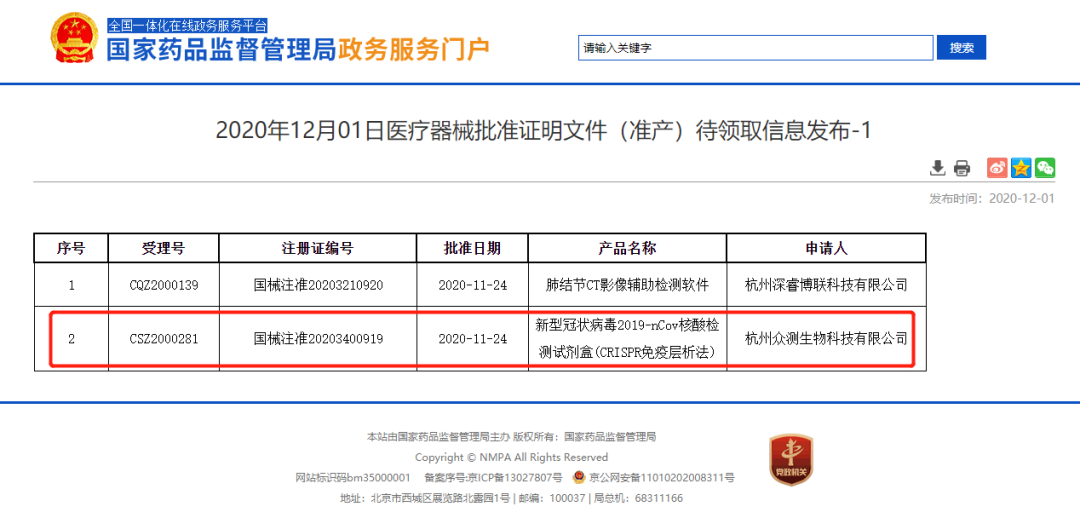Click the police shield icon in footer

click(580, 476)
